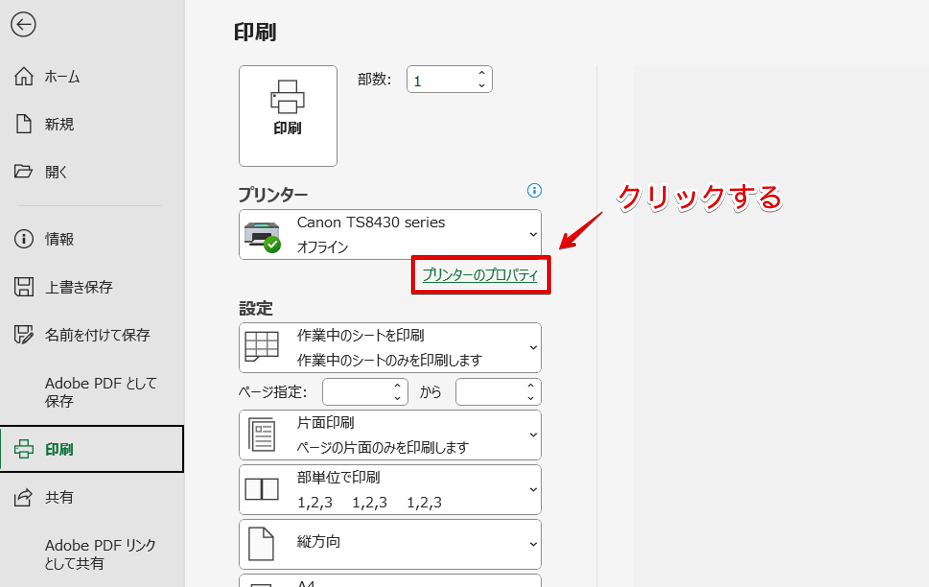Switch to 共有 in the sidebar
Screen dimensions: 929x587
click(x=60, y=497)
